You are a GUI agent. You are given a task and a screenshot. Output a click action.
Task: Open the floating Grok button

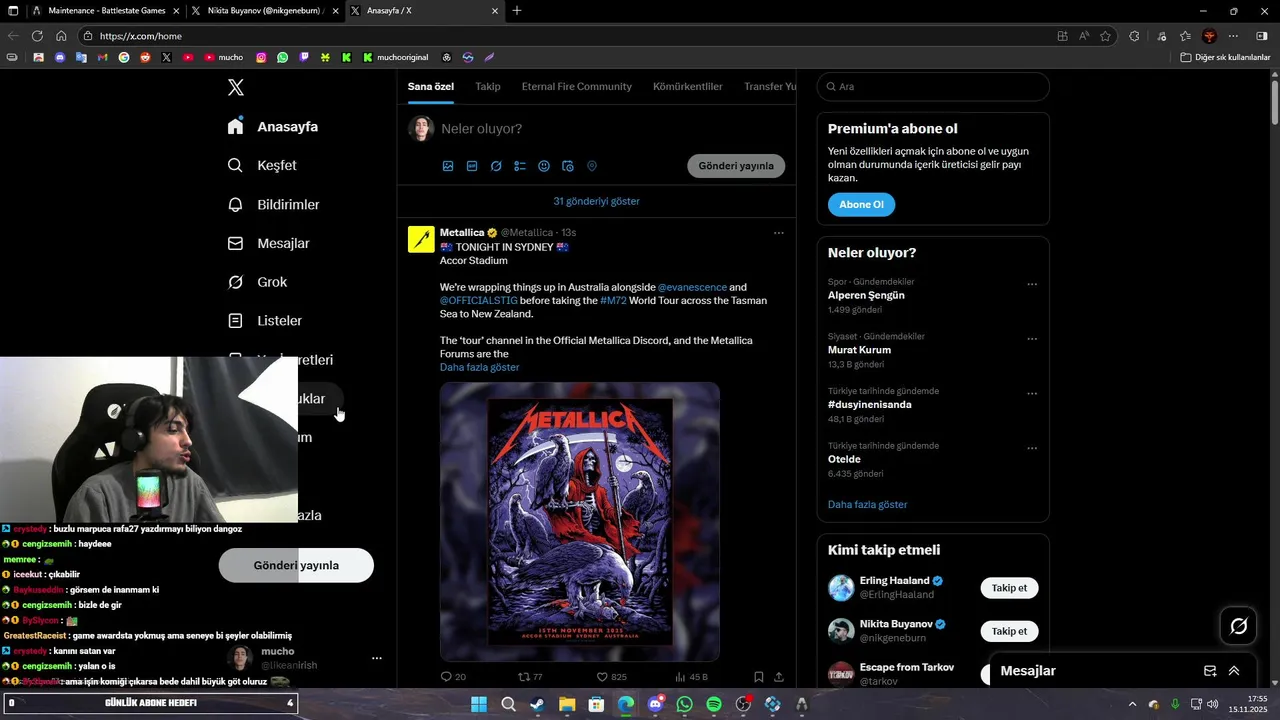(x=1238, y=626)
